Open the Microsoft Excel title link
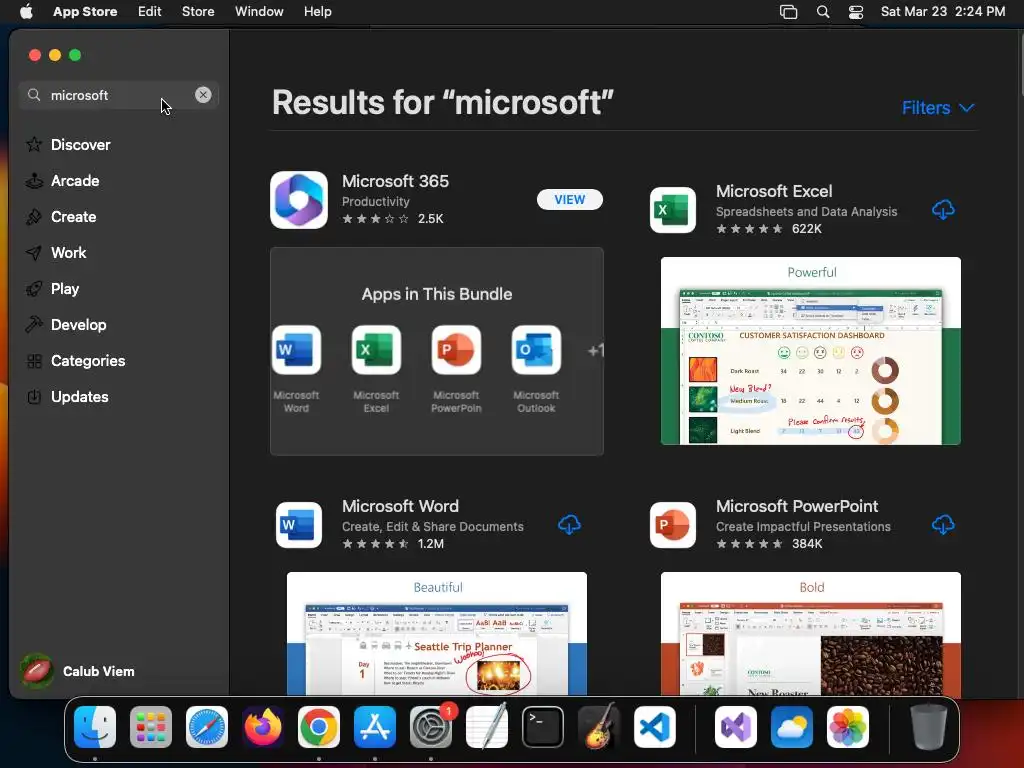Screen dimensions: 1024x768 [x=774, y=191]
